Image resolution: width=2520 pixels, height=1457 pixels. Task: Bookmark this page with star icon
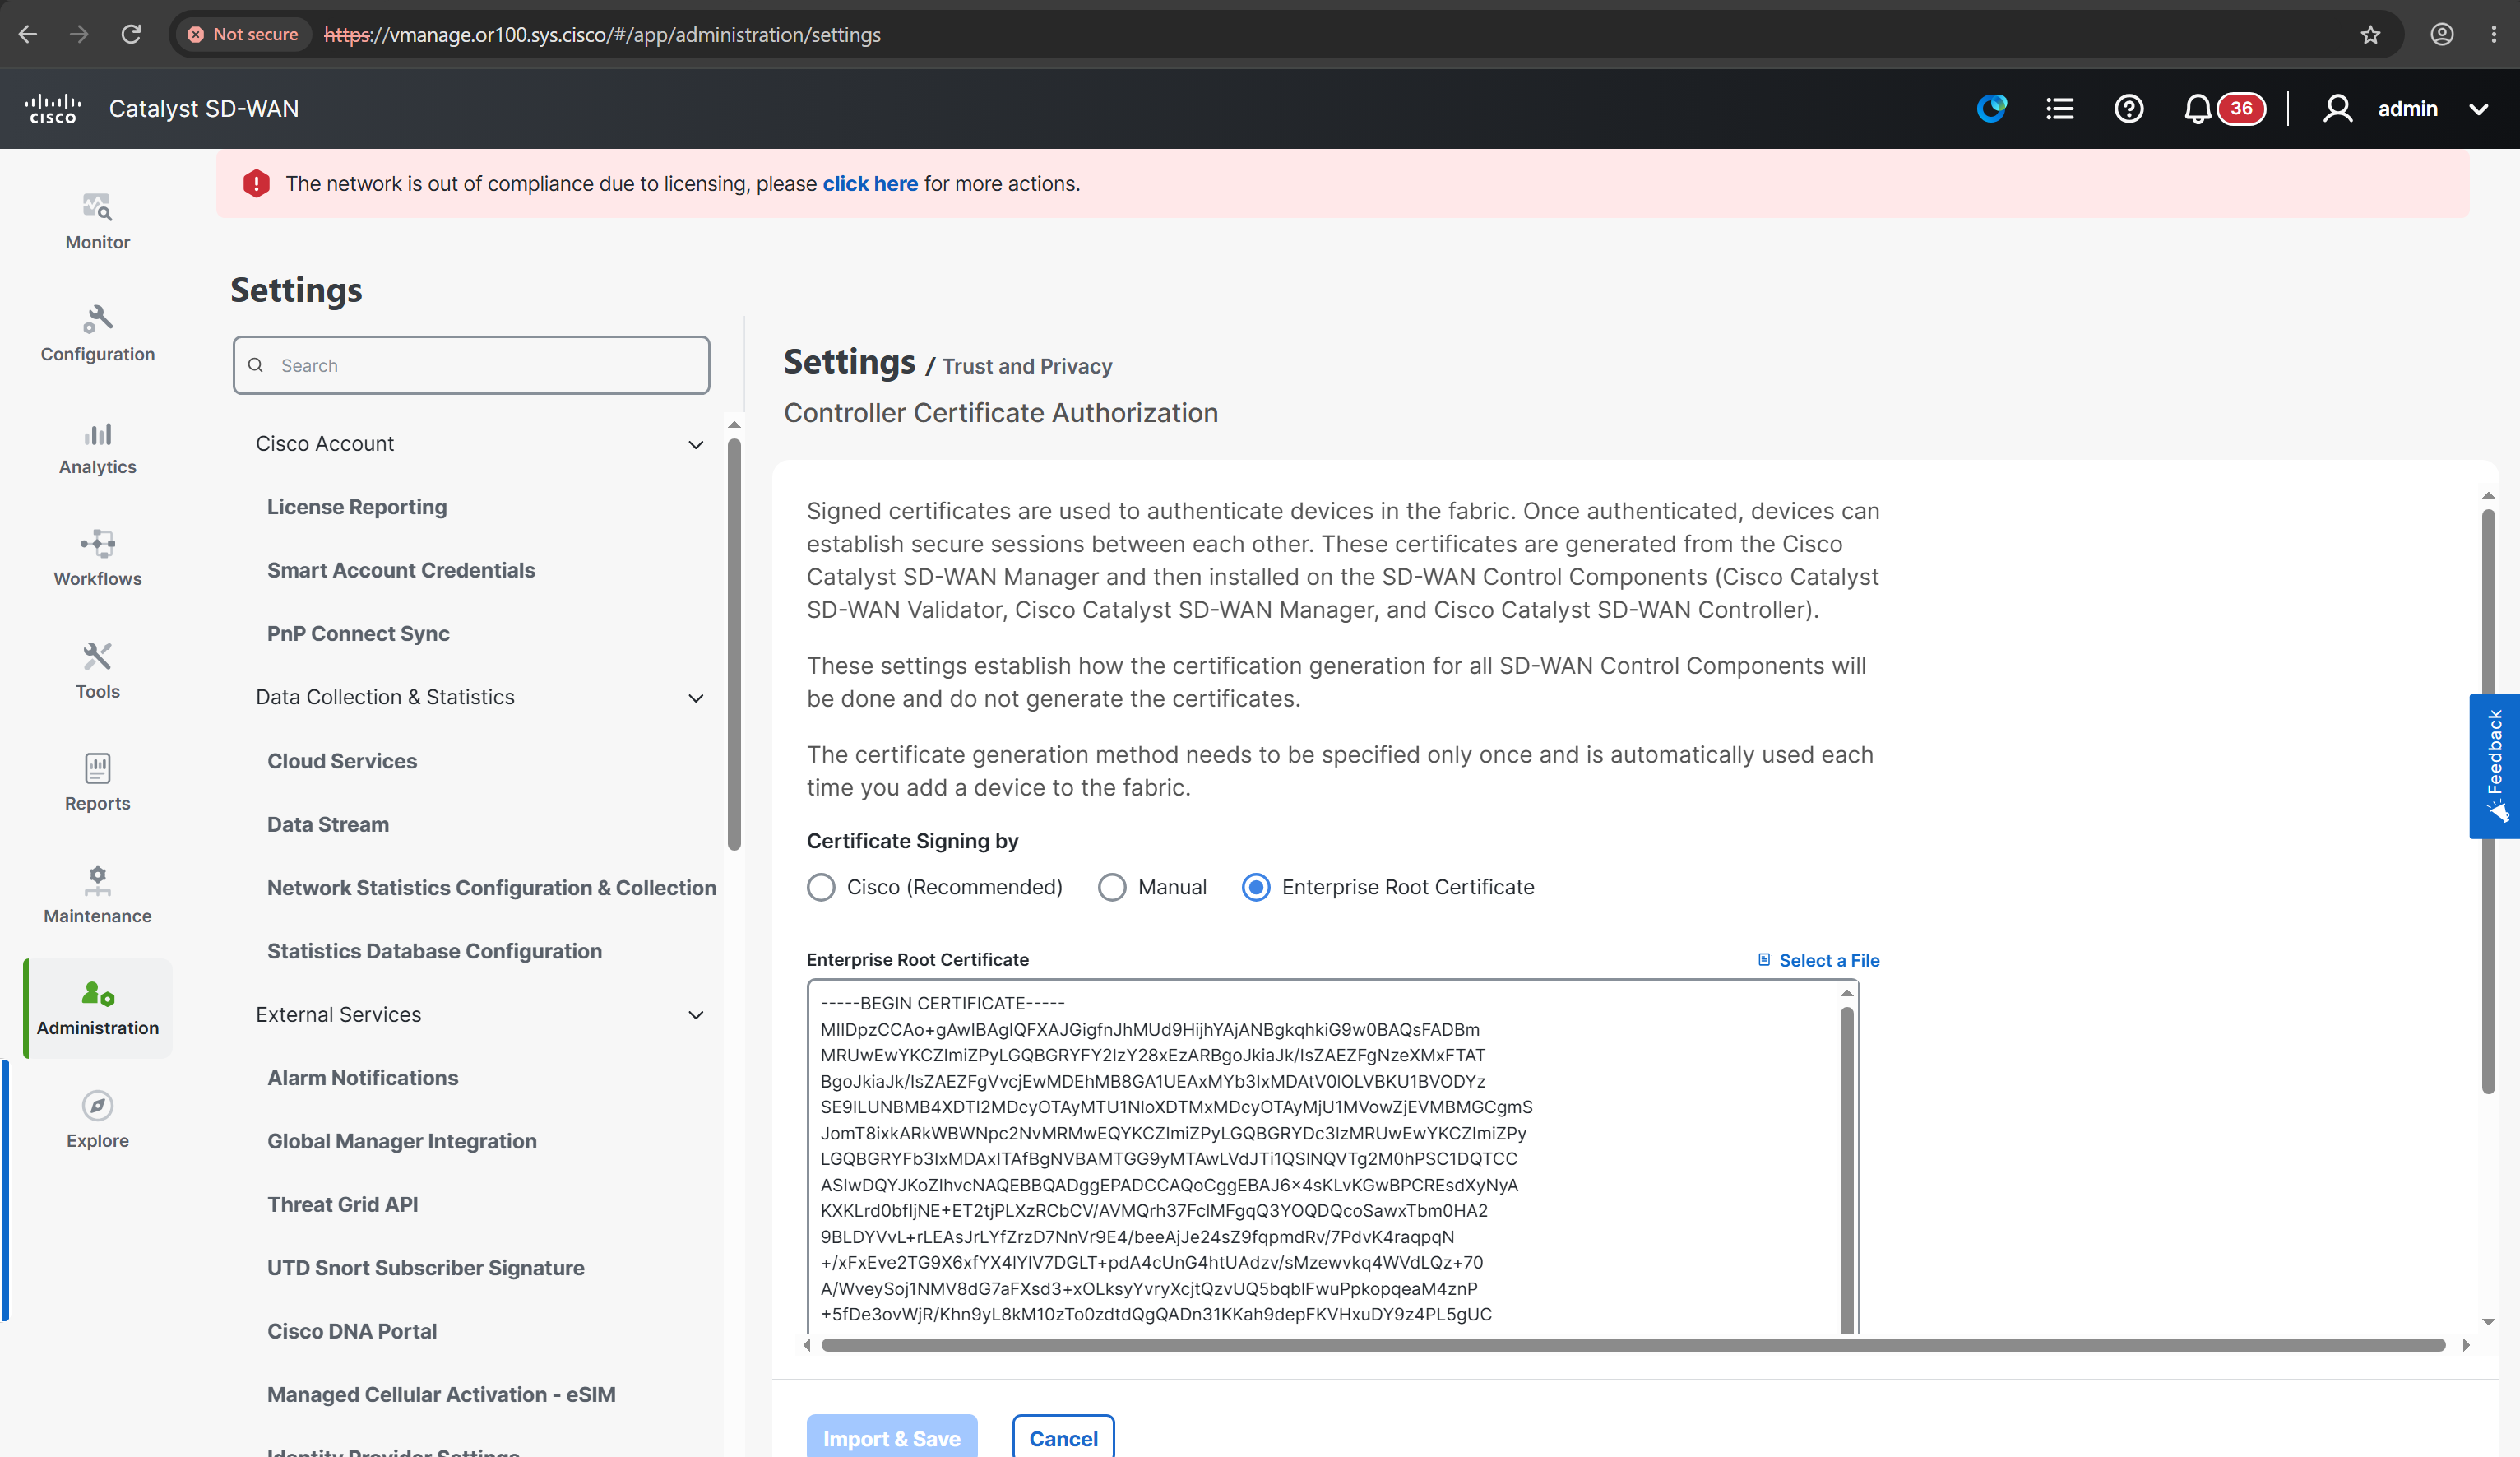point(2370,35)
